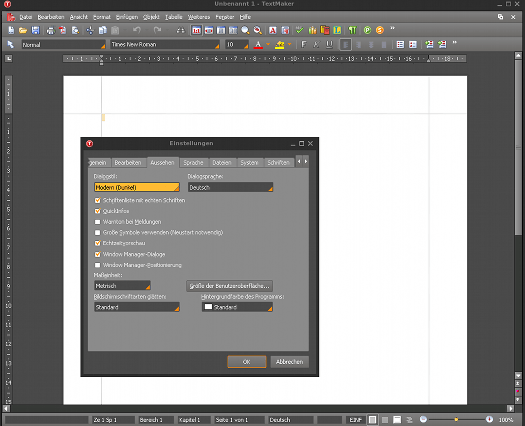
Task: Open the paragraph style Normal dropdown
Action: (64, 45)
